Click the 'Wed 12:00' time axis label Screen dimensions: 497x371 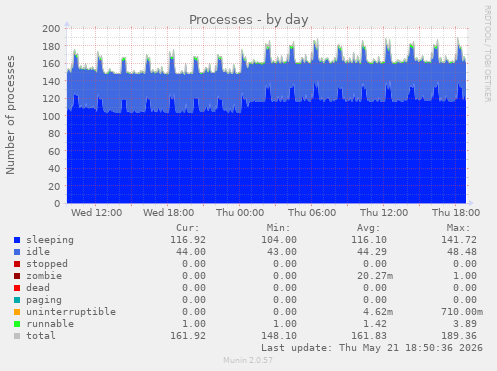pyautogui.click(x=96, y=213)
